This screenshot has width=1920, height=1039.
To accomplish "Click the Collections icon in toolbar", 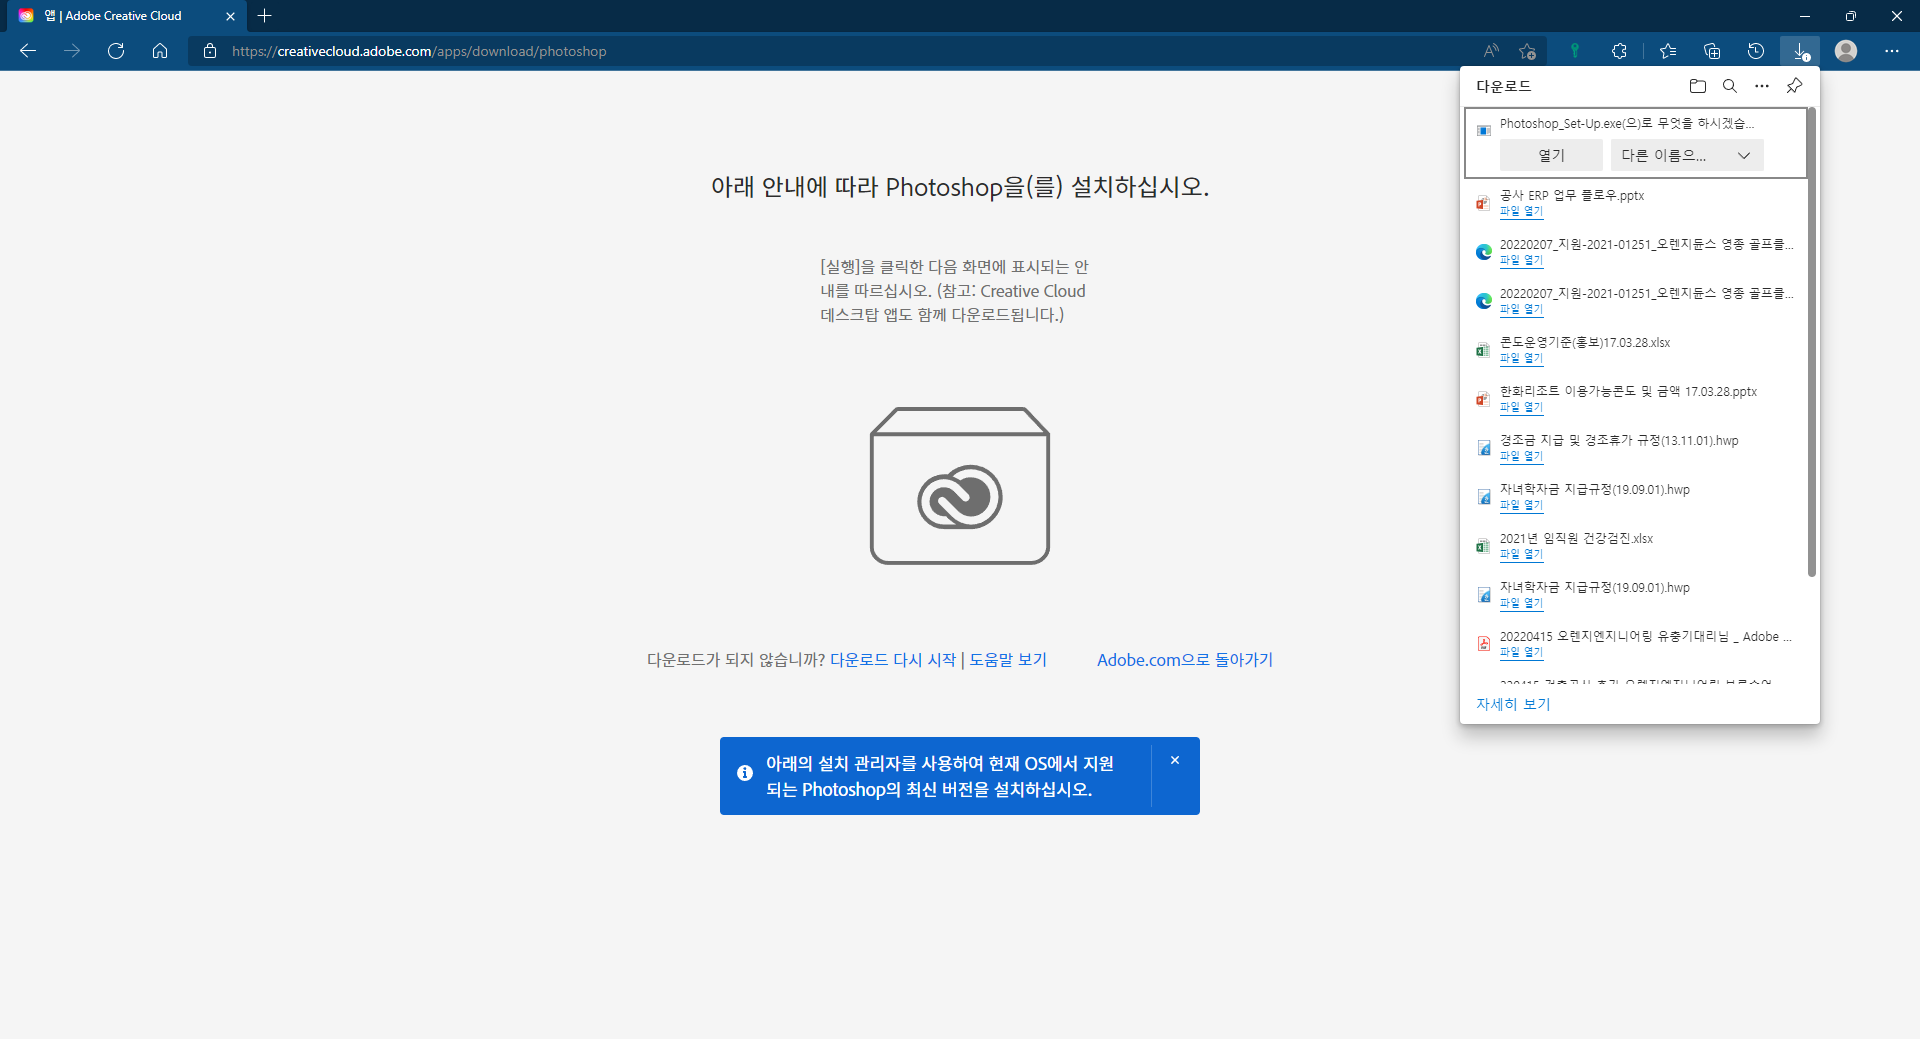I will 1711,51.
